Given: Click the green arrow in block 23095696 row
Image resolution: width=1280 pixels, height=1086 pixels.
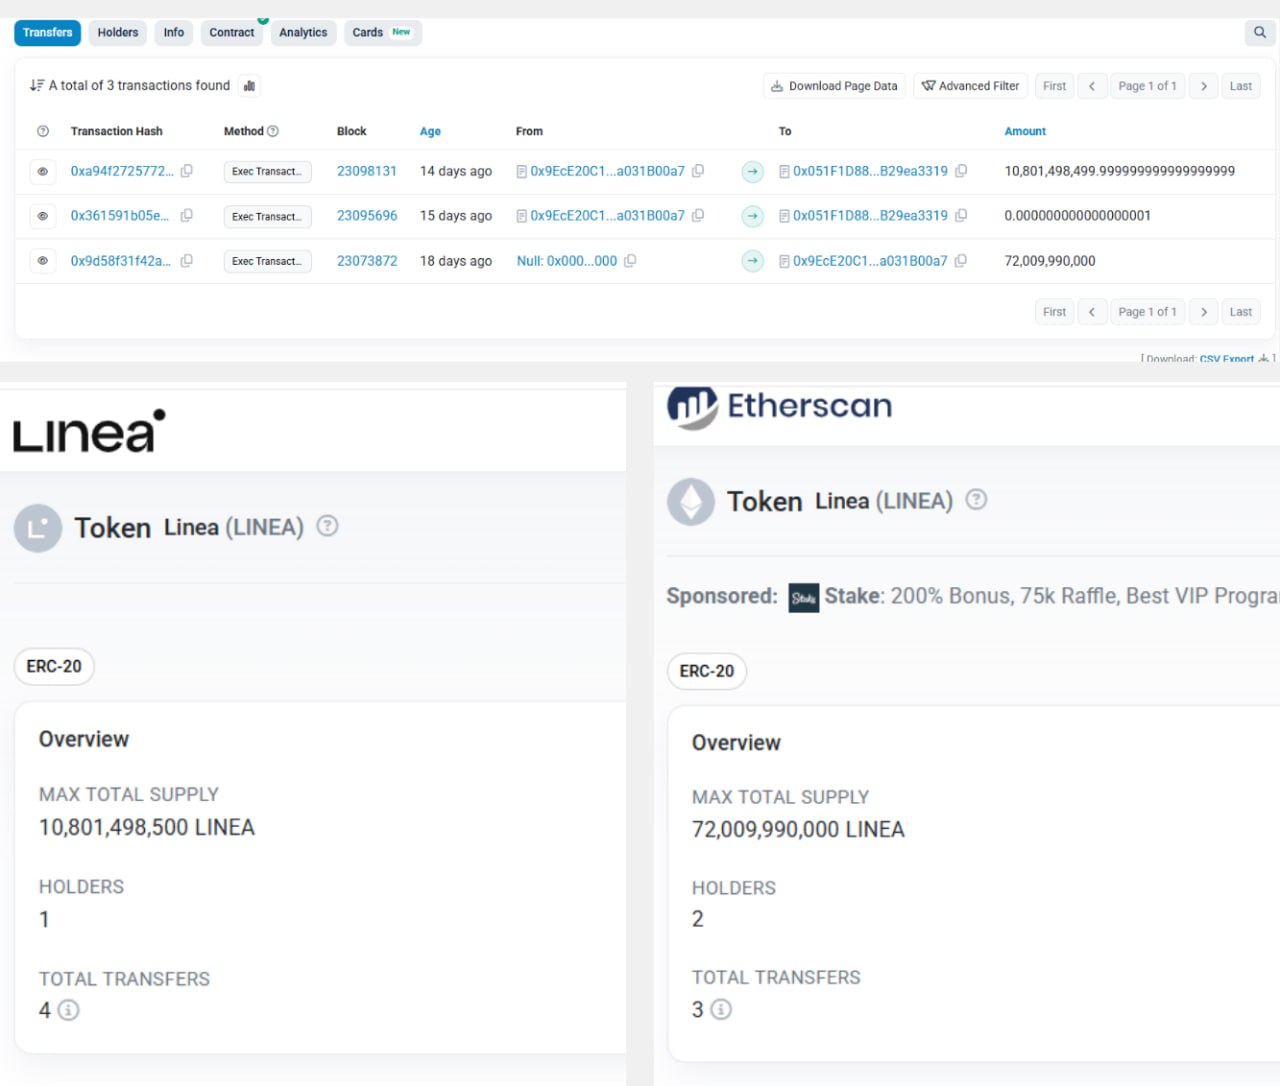Looking at the screenshot, I should pos(752,216).
